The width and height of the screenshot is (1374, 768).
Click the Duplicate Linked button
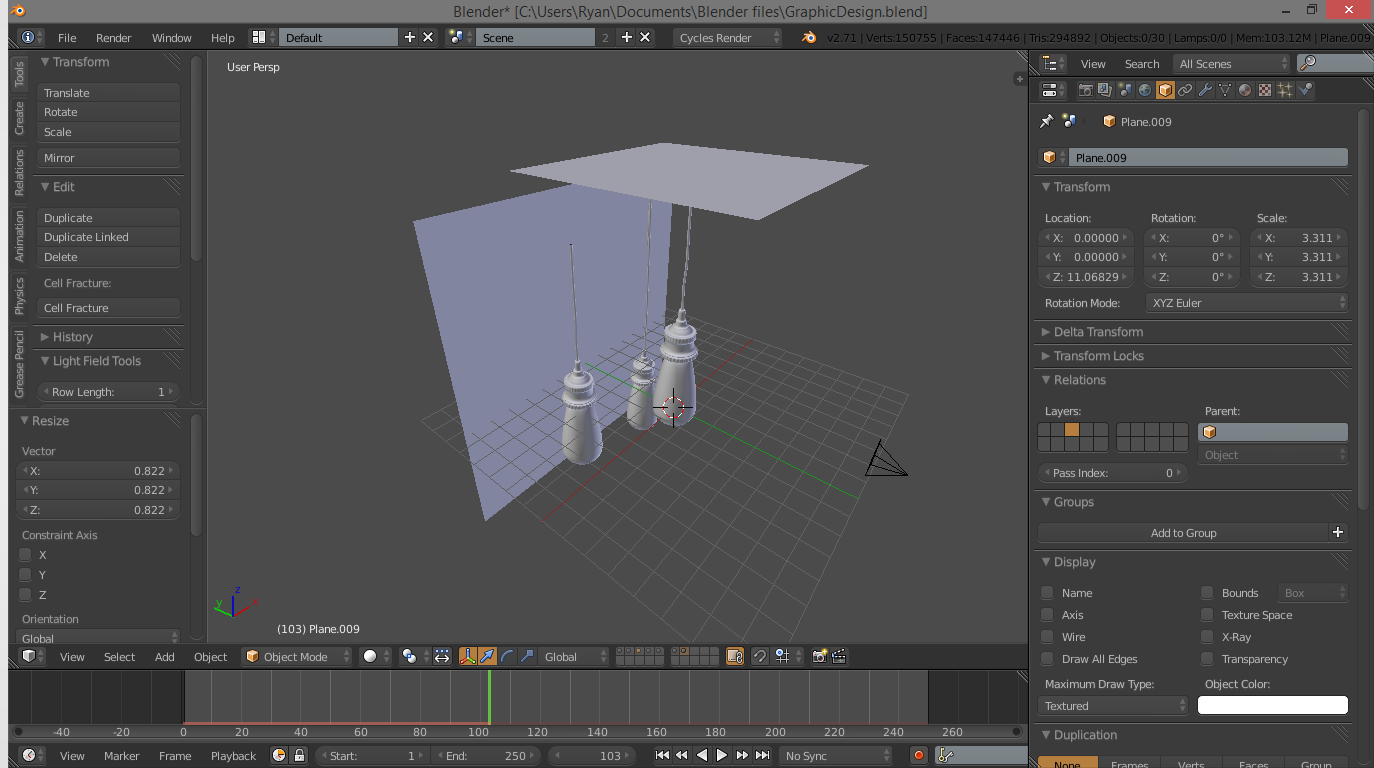click(108, 237)
